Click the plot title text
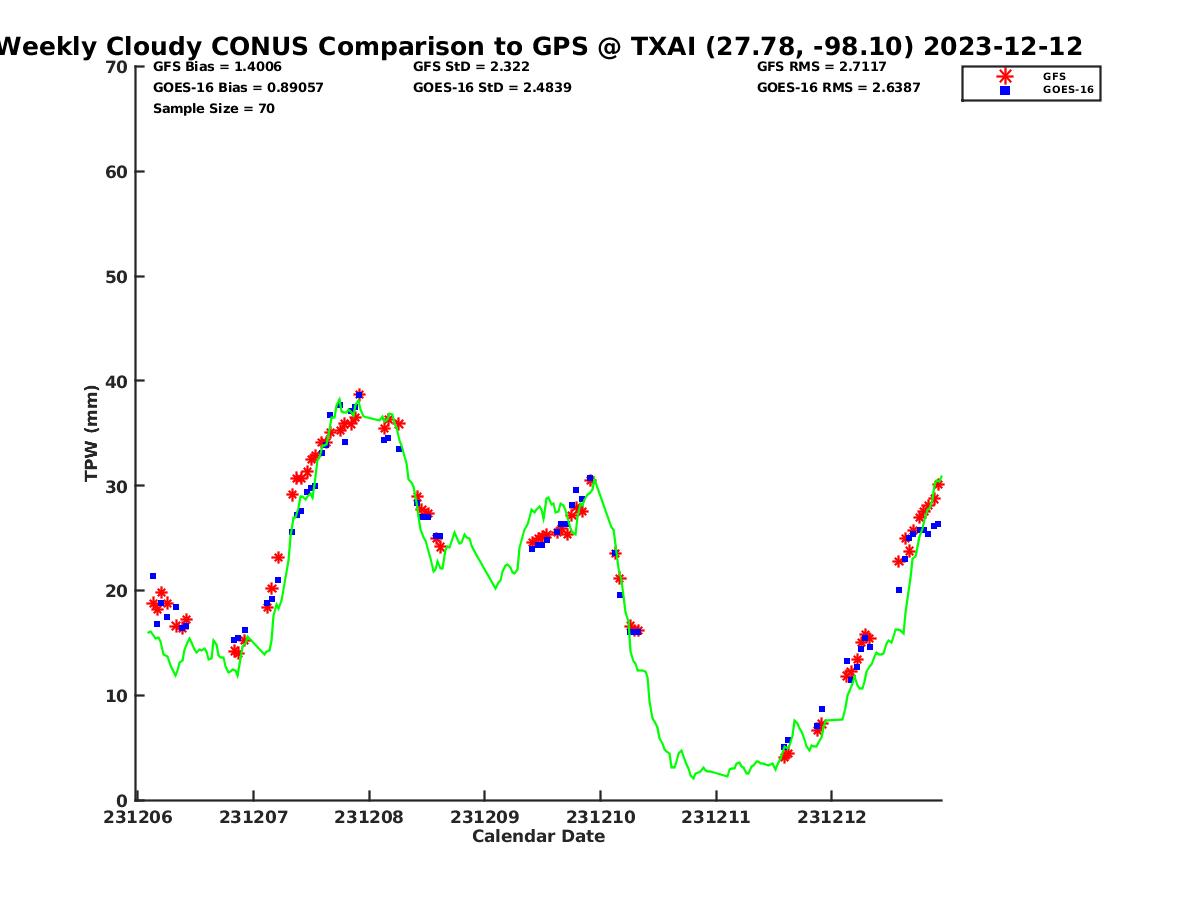This screenshot has height=900, width=1200. point(540,46)
